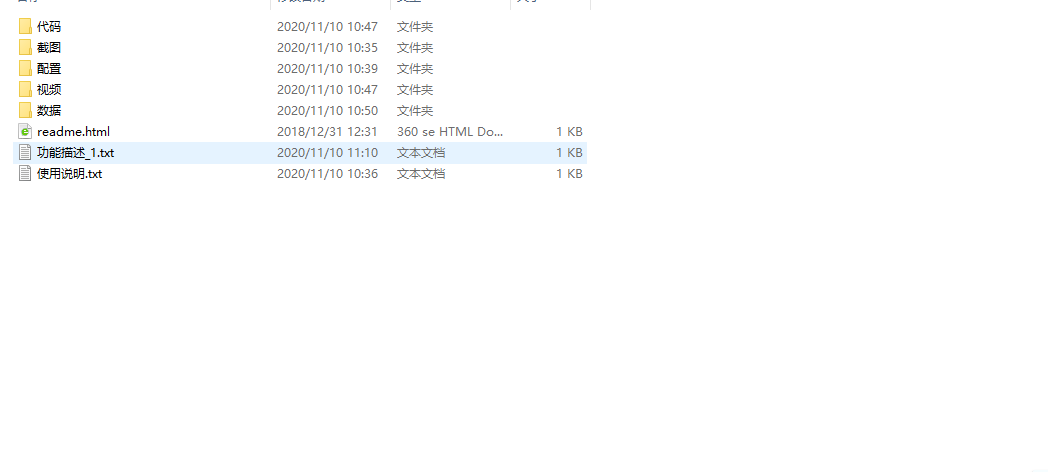
Task: Select the 数据 folder icon
Action: click(25, 110)
